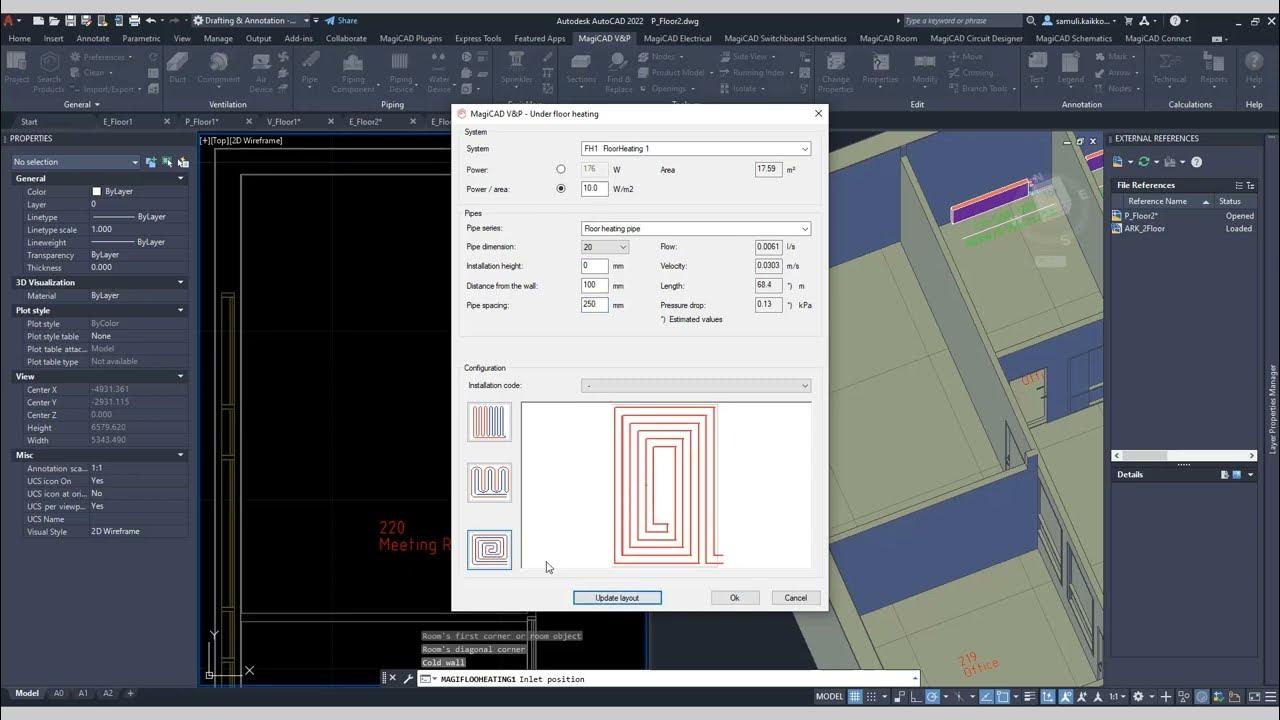Select the parallel stripes pipe layout icon
The image size is (1280, 720).
tap(489, 422)
